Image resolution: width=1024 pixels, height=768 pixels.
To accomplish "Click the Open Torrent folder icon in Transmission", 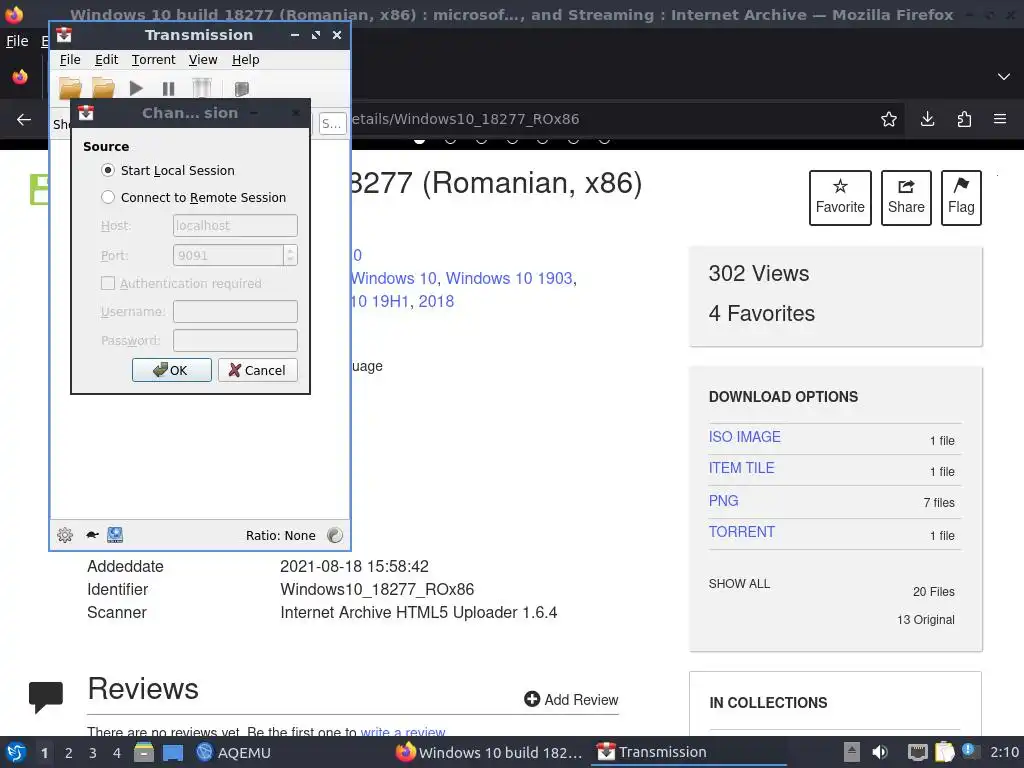I will coord(71,88).
